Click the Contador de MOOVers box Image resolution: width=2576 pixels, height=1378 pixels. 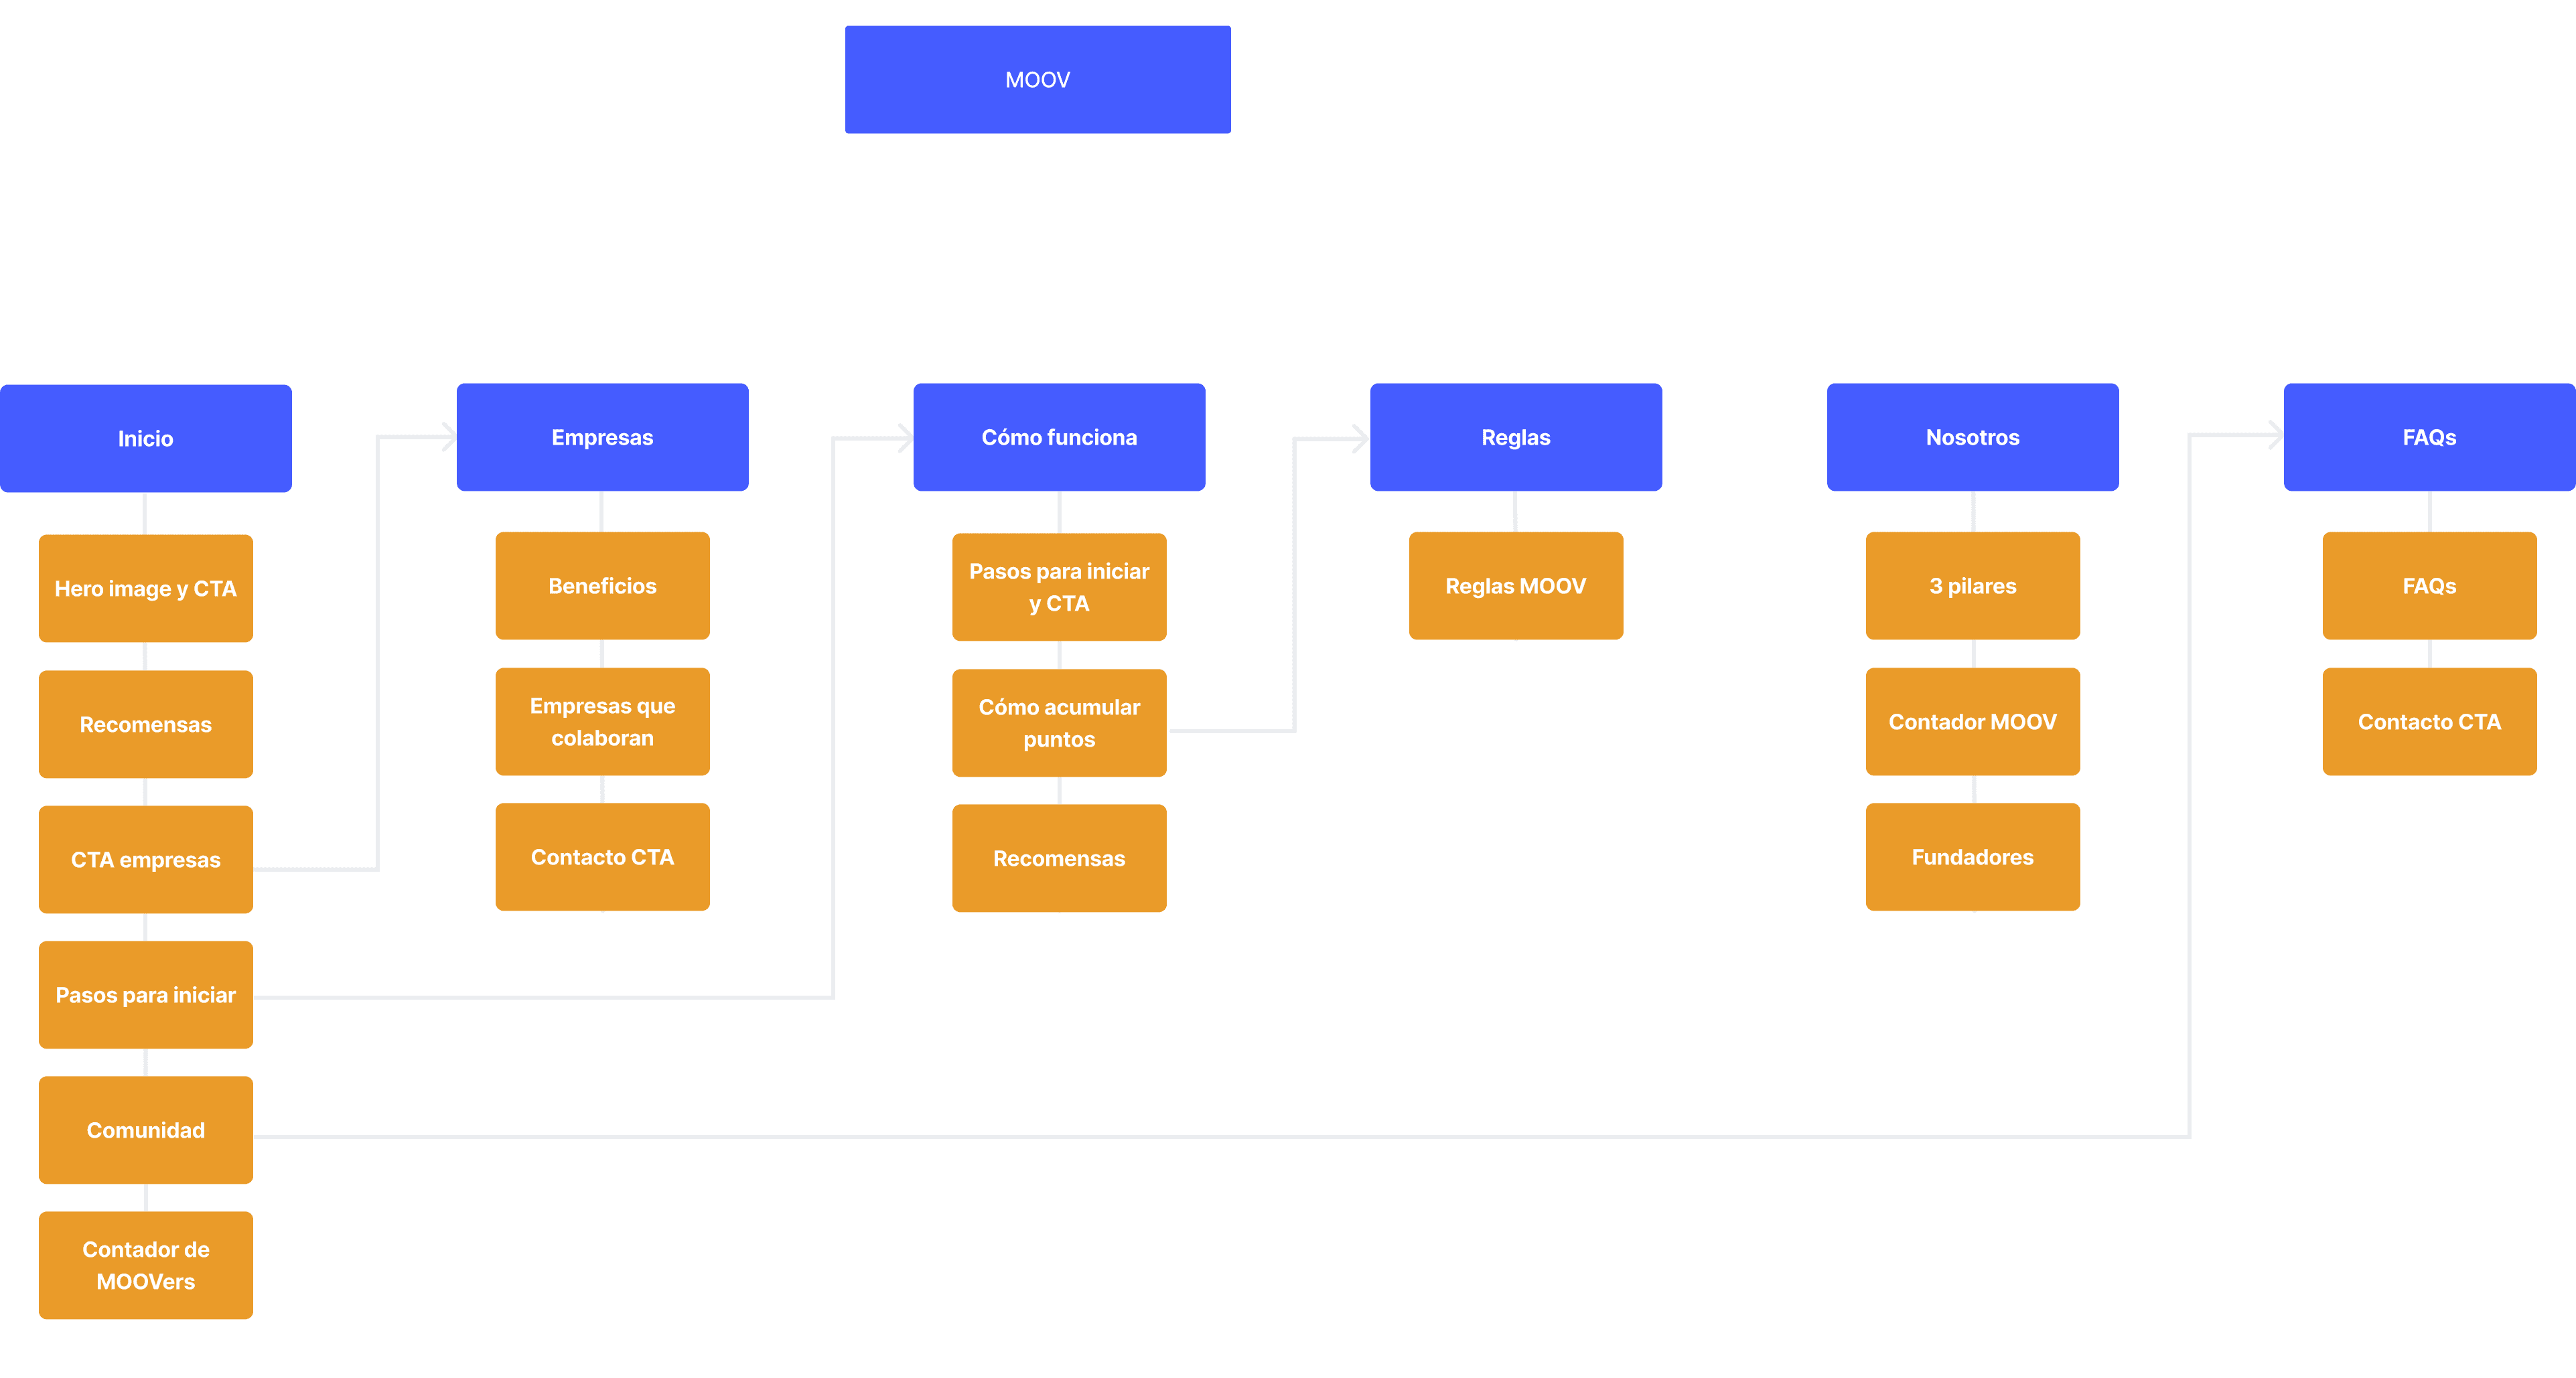coord(146,1265)
